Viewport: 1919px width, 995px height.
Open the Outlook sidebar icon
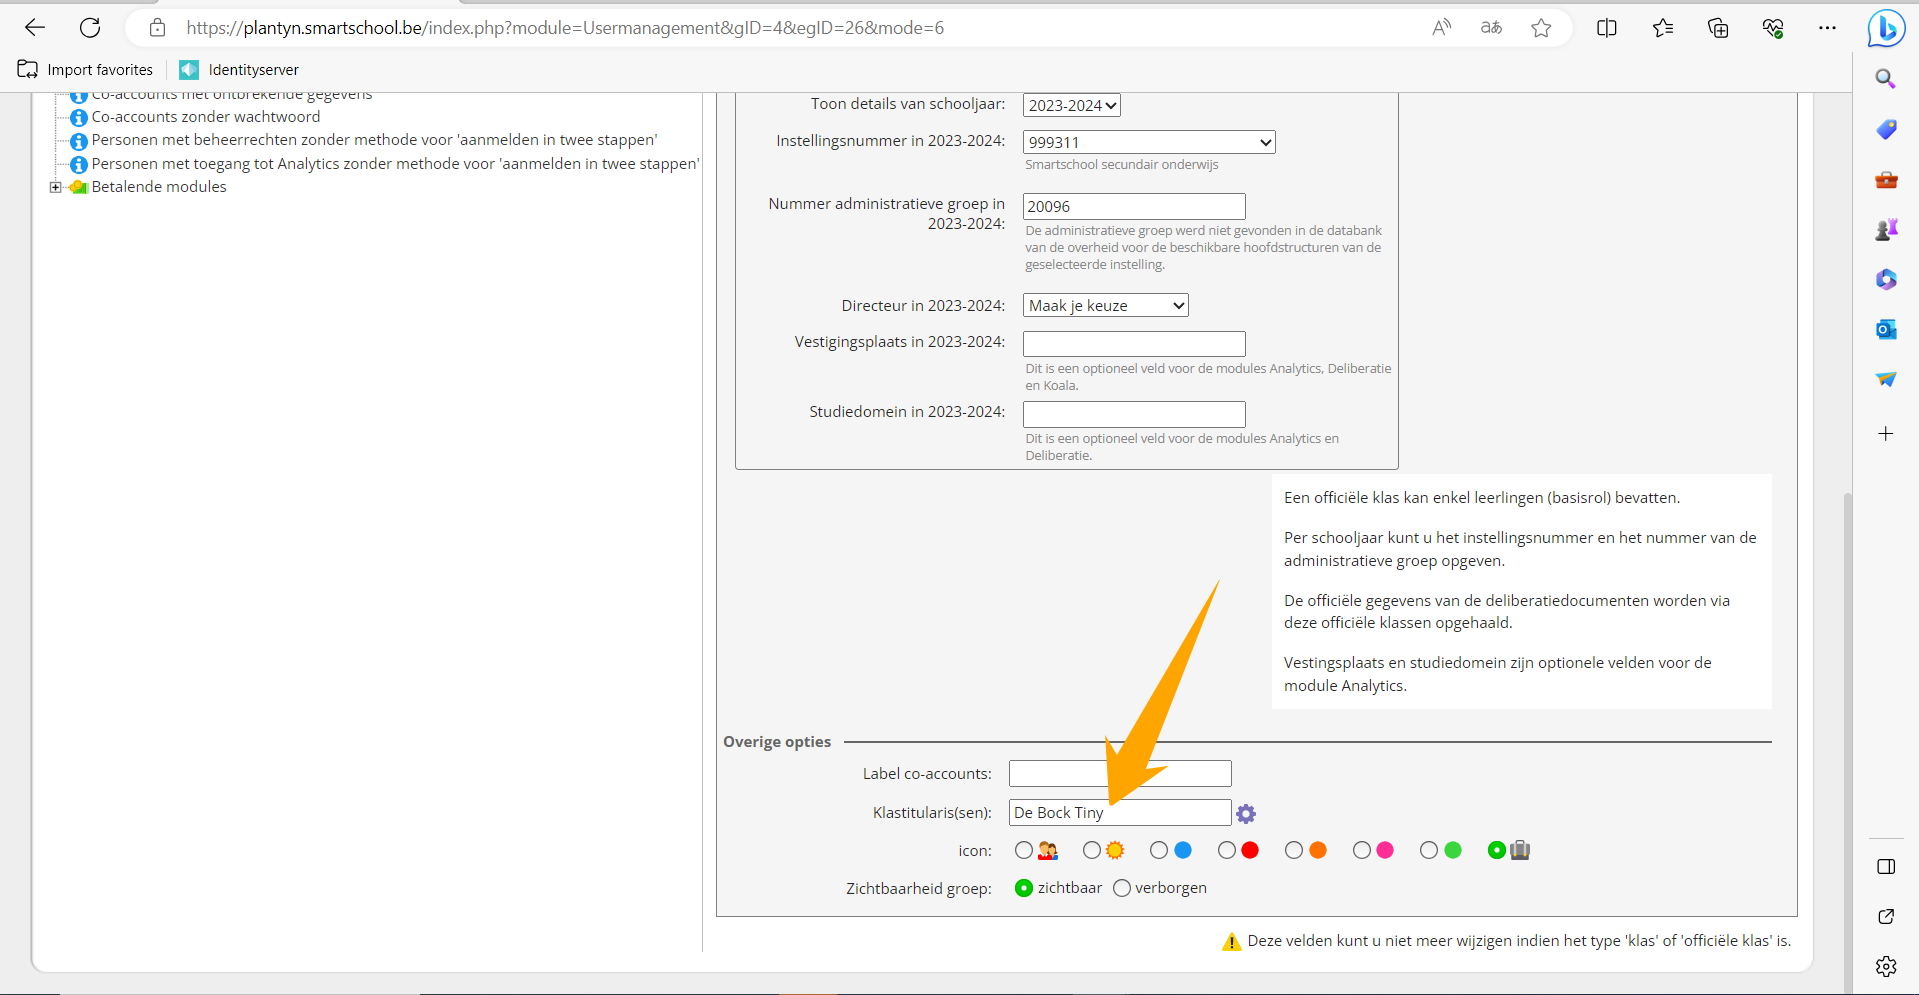click(1886, 329)
